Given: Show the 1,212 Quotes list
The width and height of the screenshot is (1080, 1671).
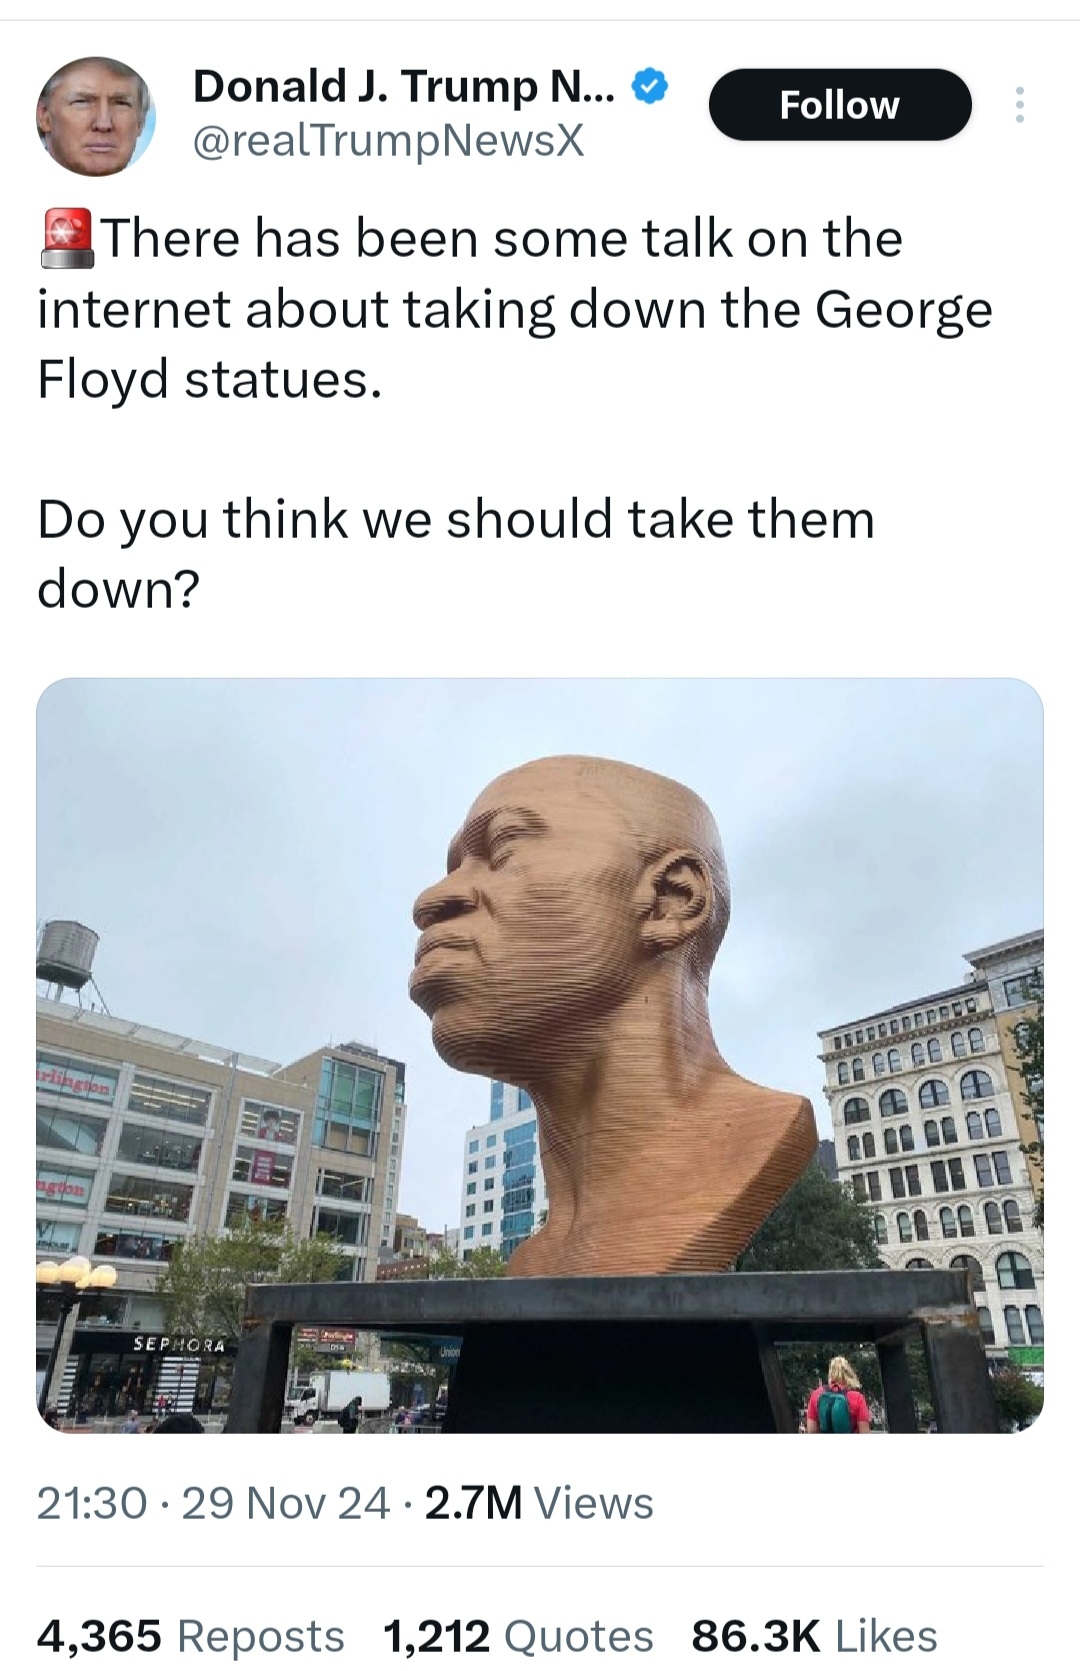Looking at the screenshot, I should coord(517,1636).
